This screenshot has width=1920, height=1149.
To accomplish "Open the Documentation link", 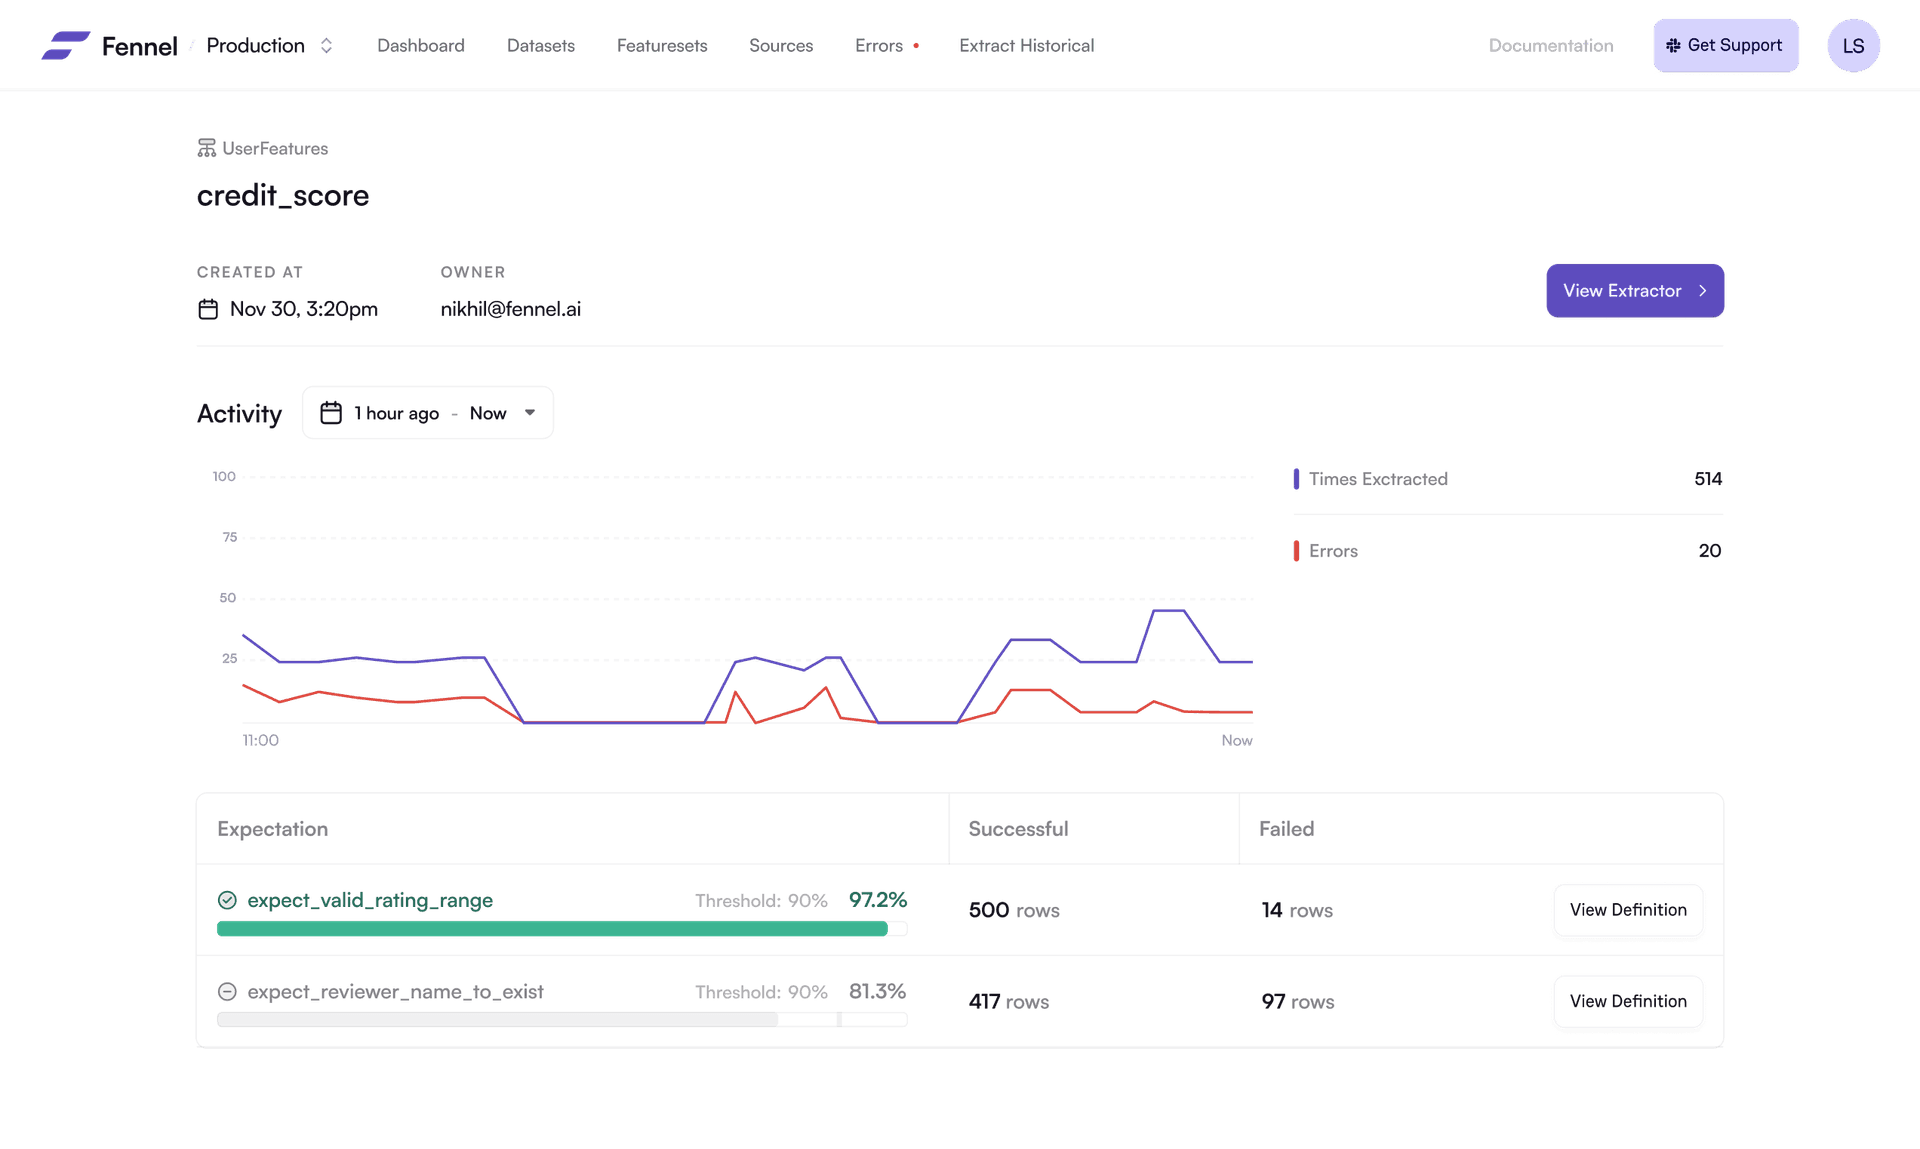I will (1550, 45).
